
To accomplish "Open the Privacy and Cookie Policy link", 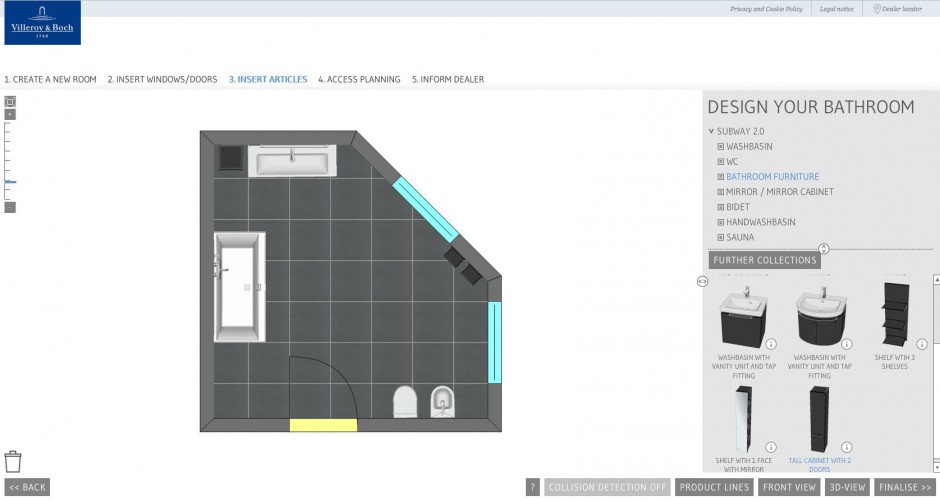I will 766,9.
